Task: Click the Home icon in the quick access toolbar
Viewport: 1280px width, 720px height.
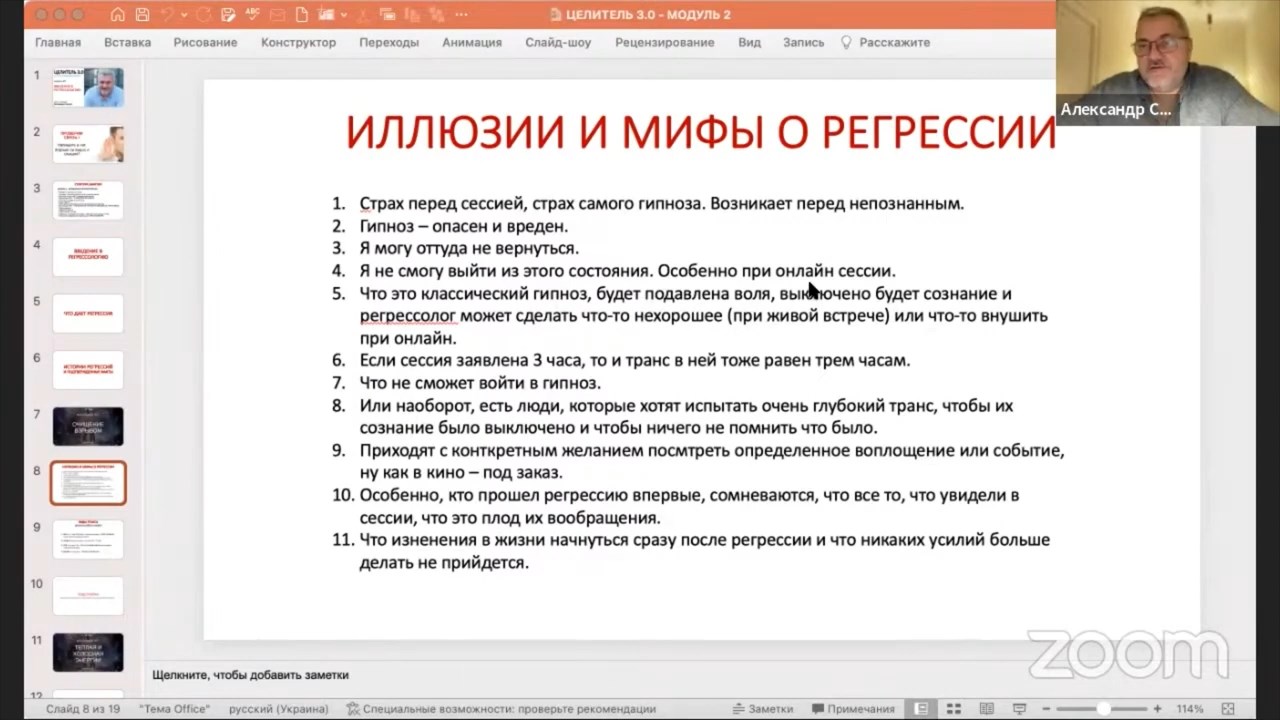Action: pos(118,15)
